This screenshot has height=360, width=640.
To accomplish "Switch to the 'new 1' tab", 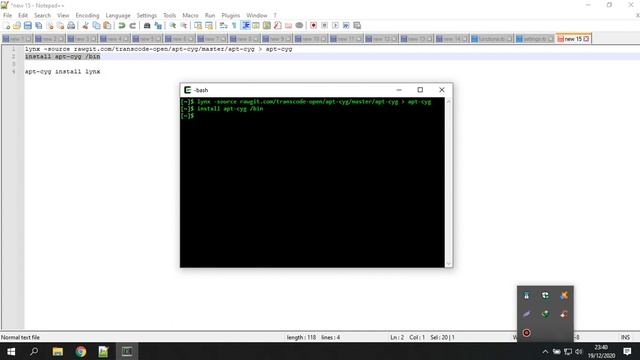I will point(17,39).
